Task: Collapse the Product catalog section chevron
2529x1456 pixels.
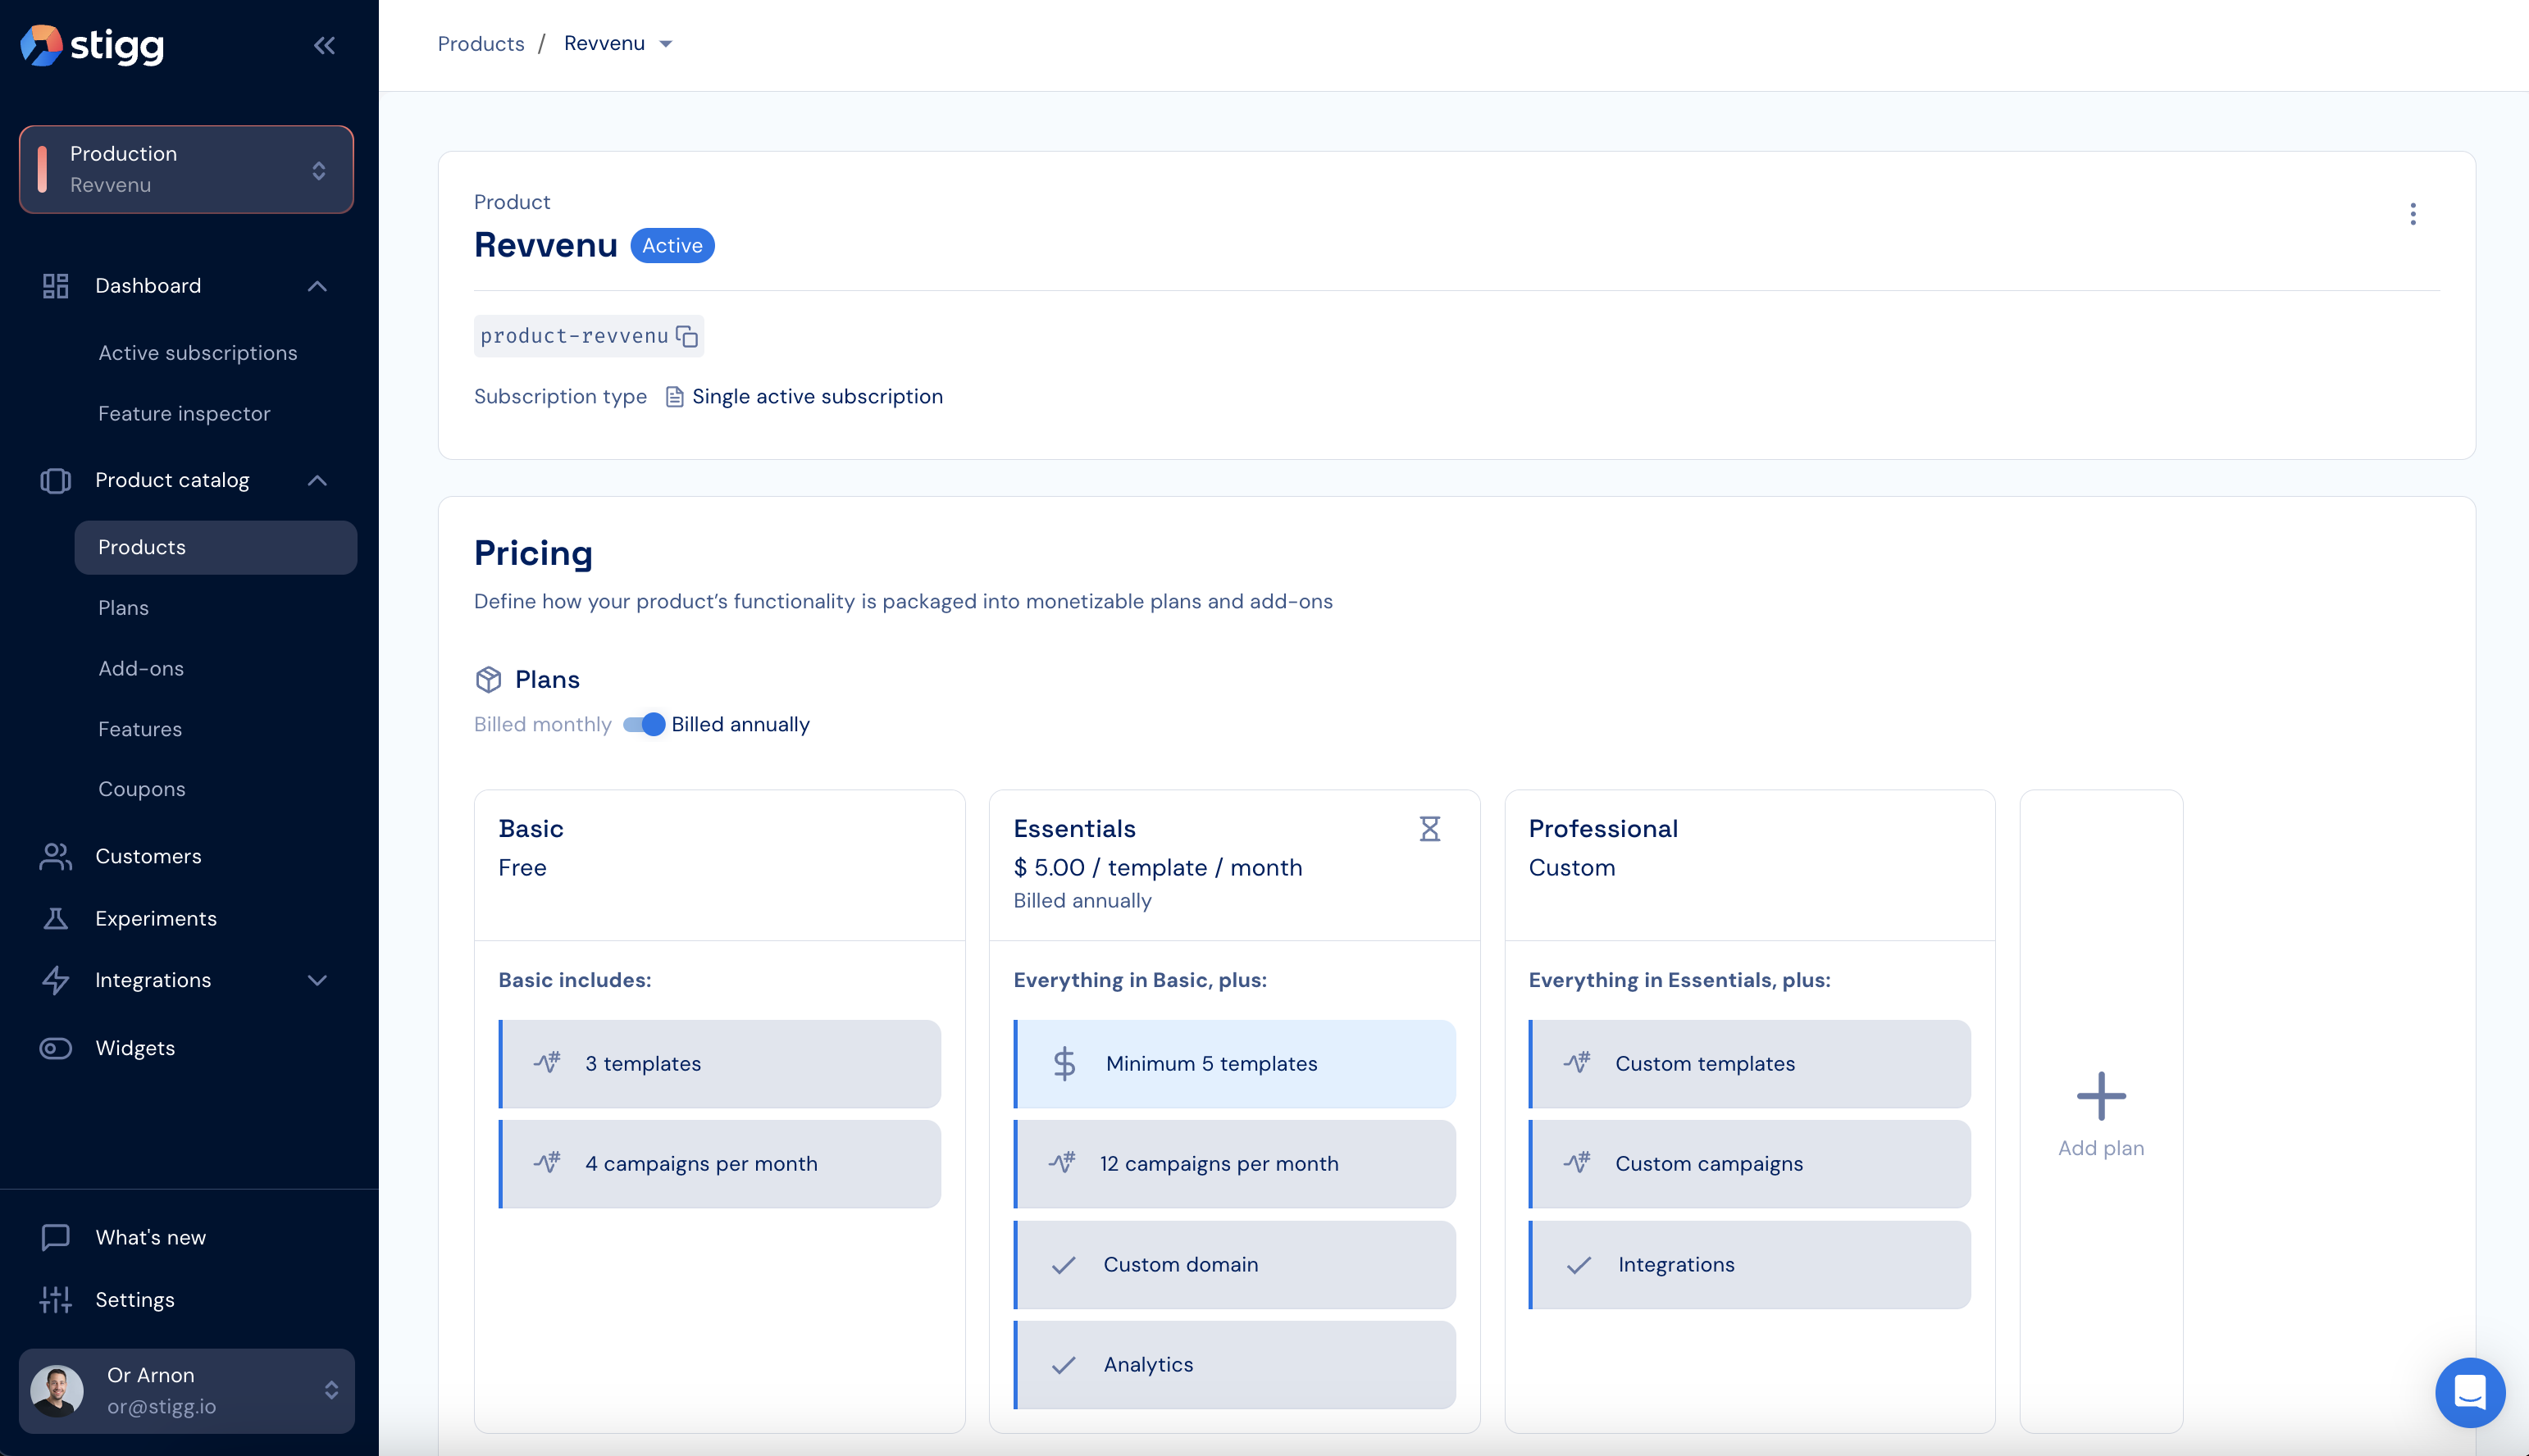Action: tap(317, 481)
